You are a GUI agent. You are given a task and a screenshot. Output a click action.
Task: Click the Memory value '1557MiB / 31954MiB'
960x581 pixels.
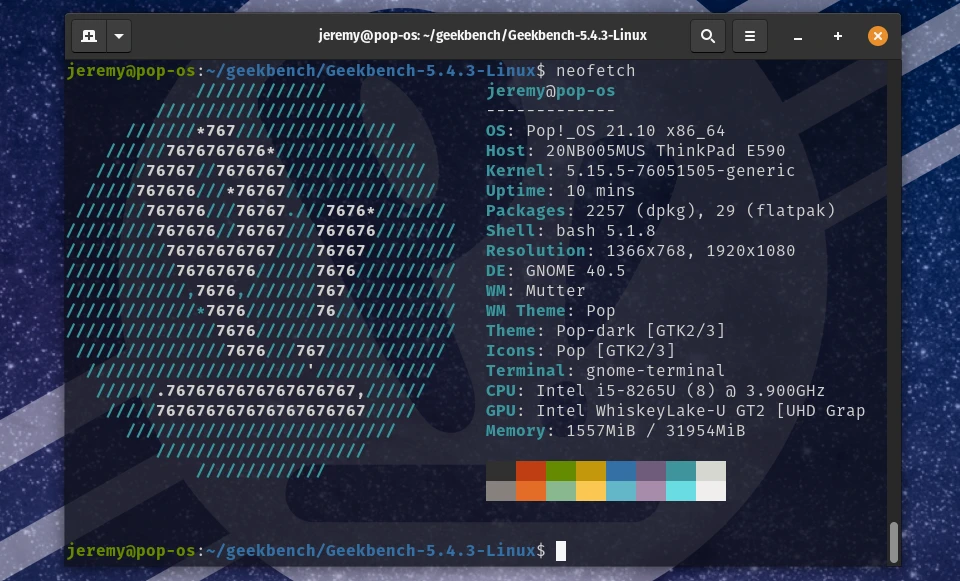click(655, 431)
